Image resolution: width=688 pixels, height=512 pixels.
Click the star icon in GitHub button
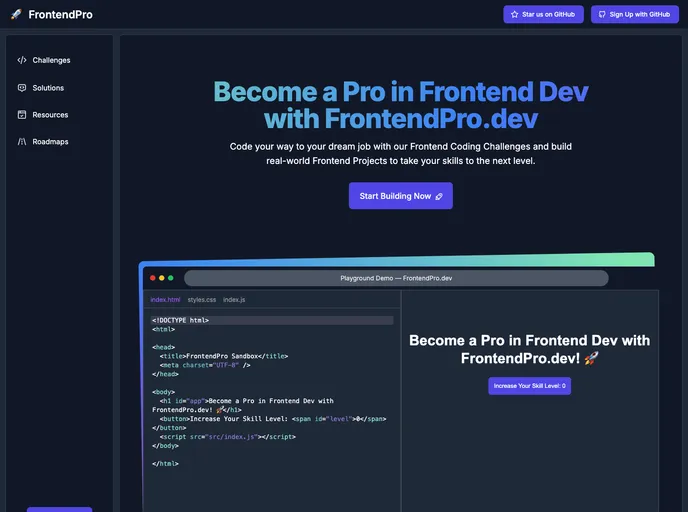click(x=515, y=14)
